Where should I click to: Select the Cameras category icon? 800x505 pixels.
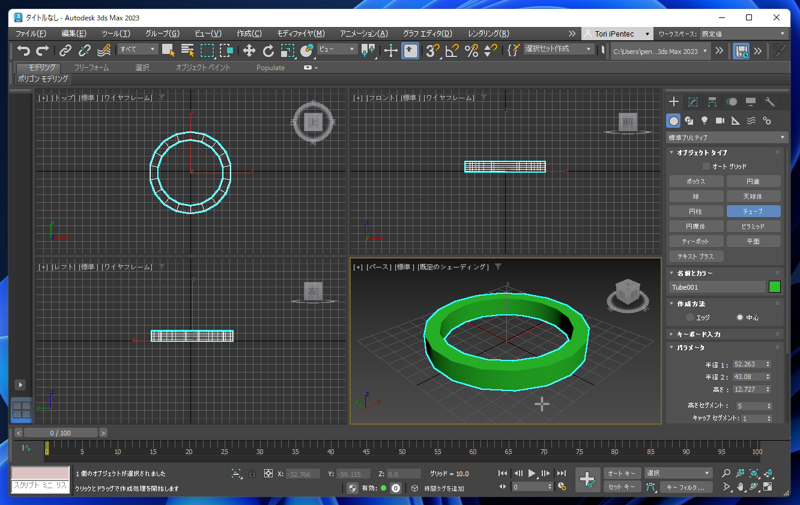click(720, 121)
